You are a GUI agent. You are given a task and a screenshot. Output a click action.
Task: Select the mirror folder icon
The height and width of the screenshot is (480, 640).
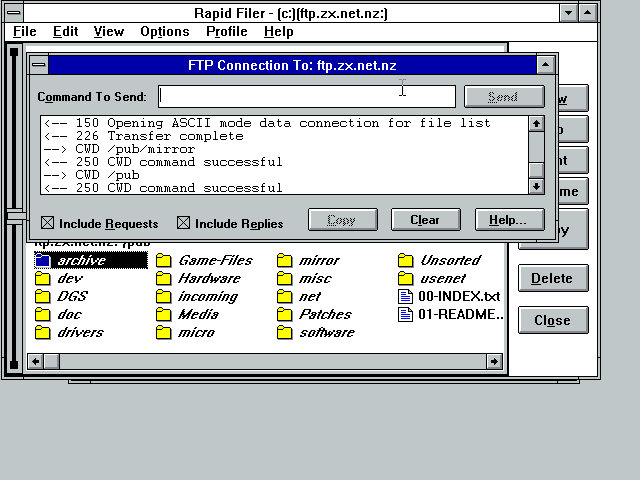[285, 261]
